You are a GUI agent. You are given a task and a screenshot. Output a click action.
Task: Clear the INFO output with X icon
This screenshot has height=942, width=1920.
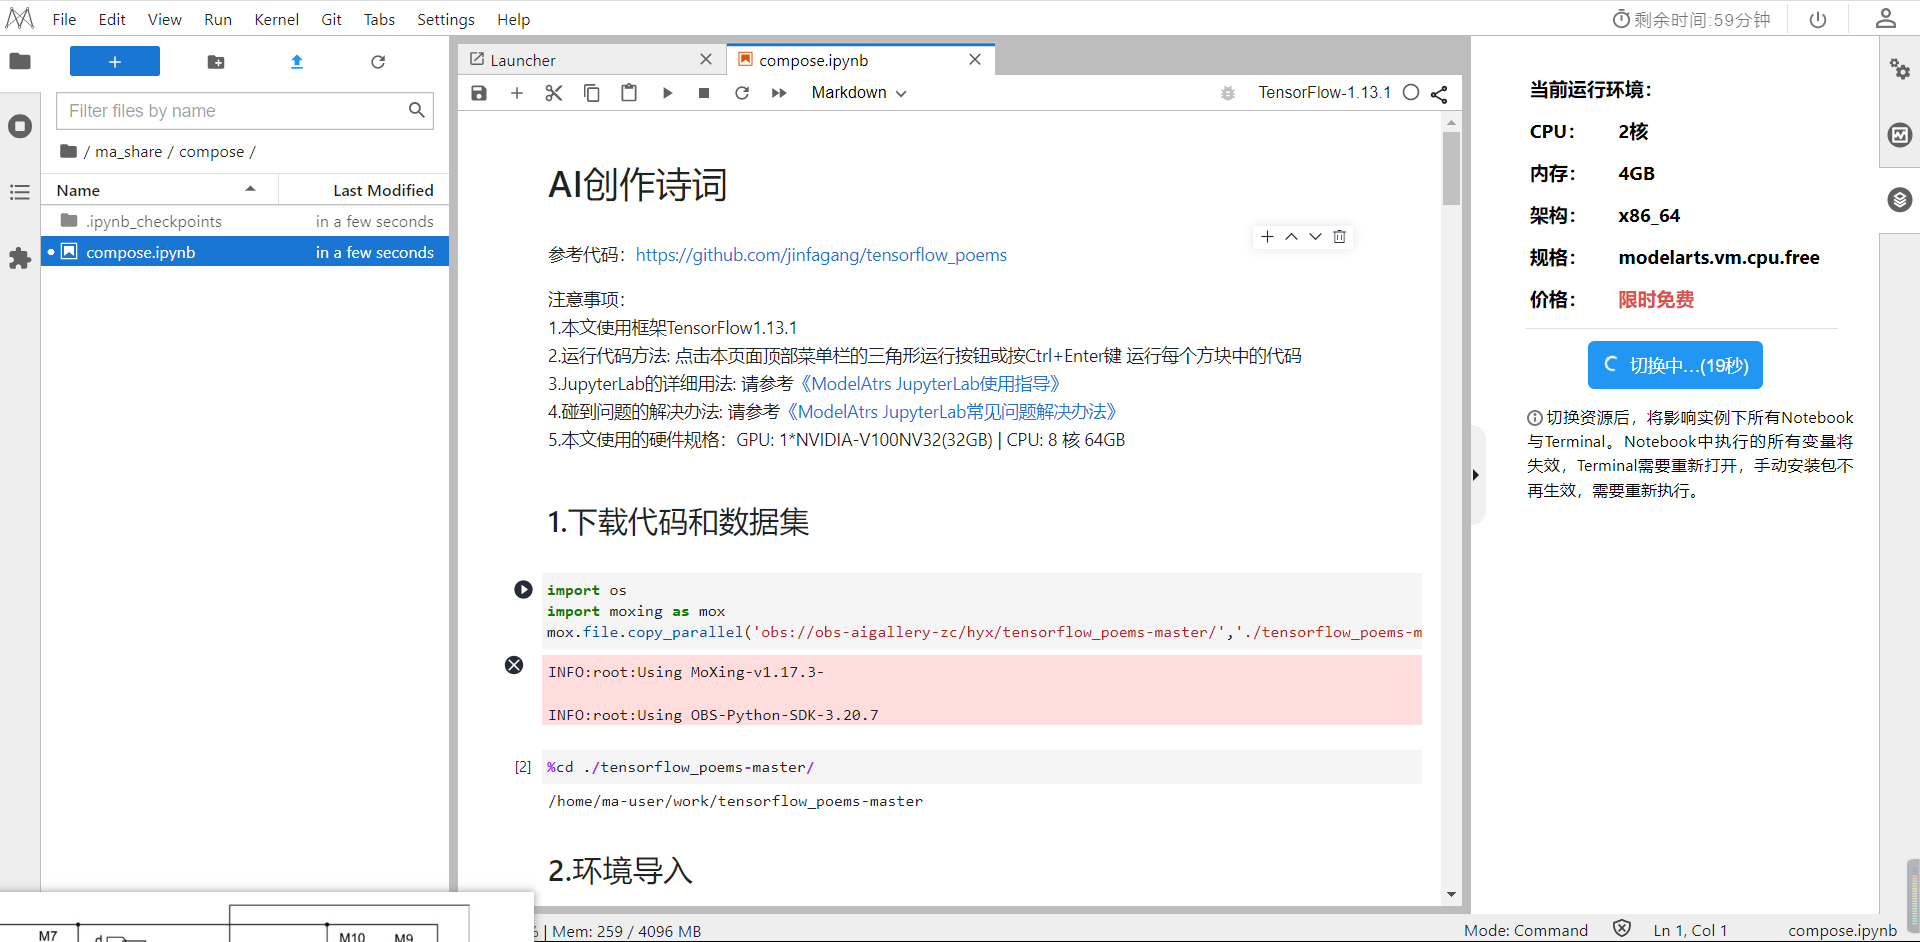[x=514, y=665]
